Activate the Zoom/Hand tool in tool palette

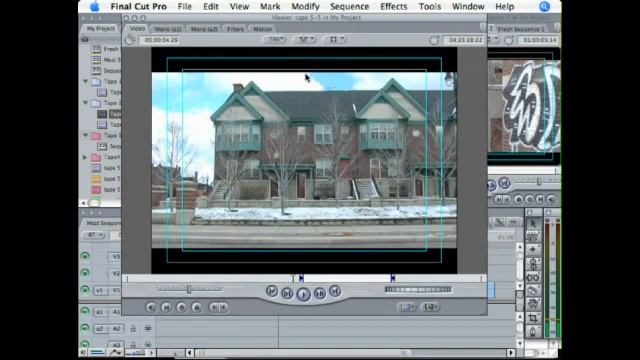point(533,304)
